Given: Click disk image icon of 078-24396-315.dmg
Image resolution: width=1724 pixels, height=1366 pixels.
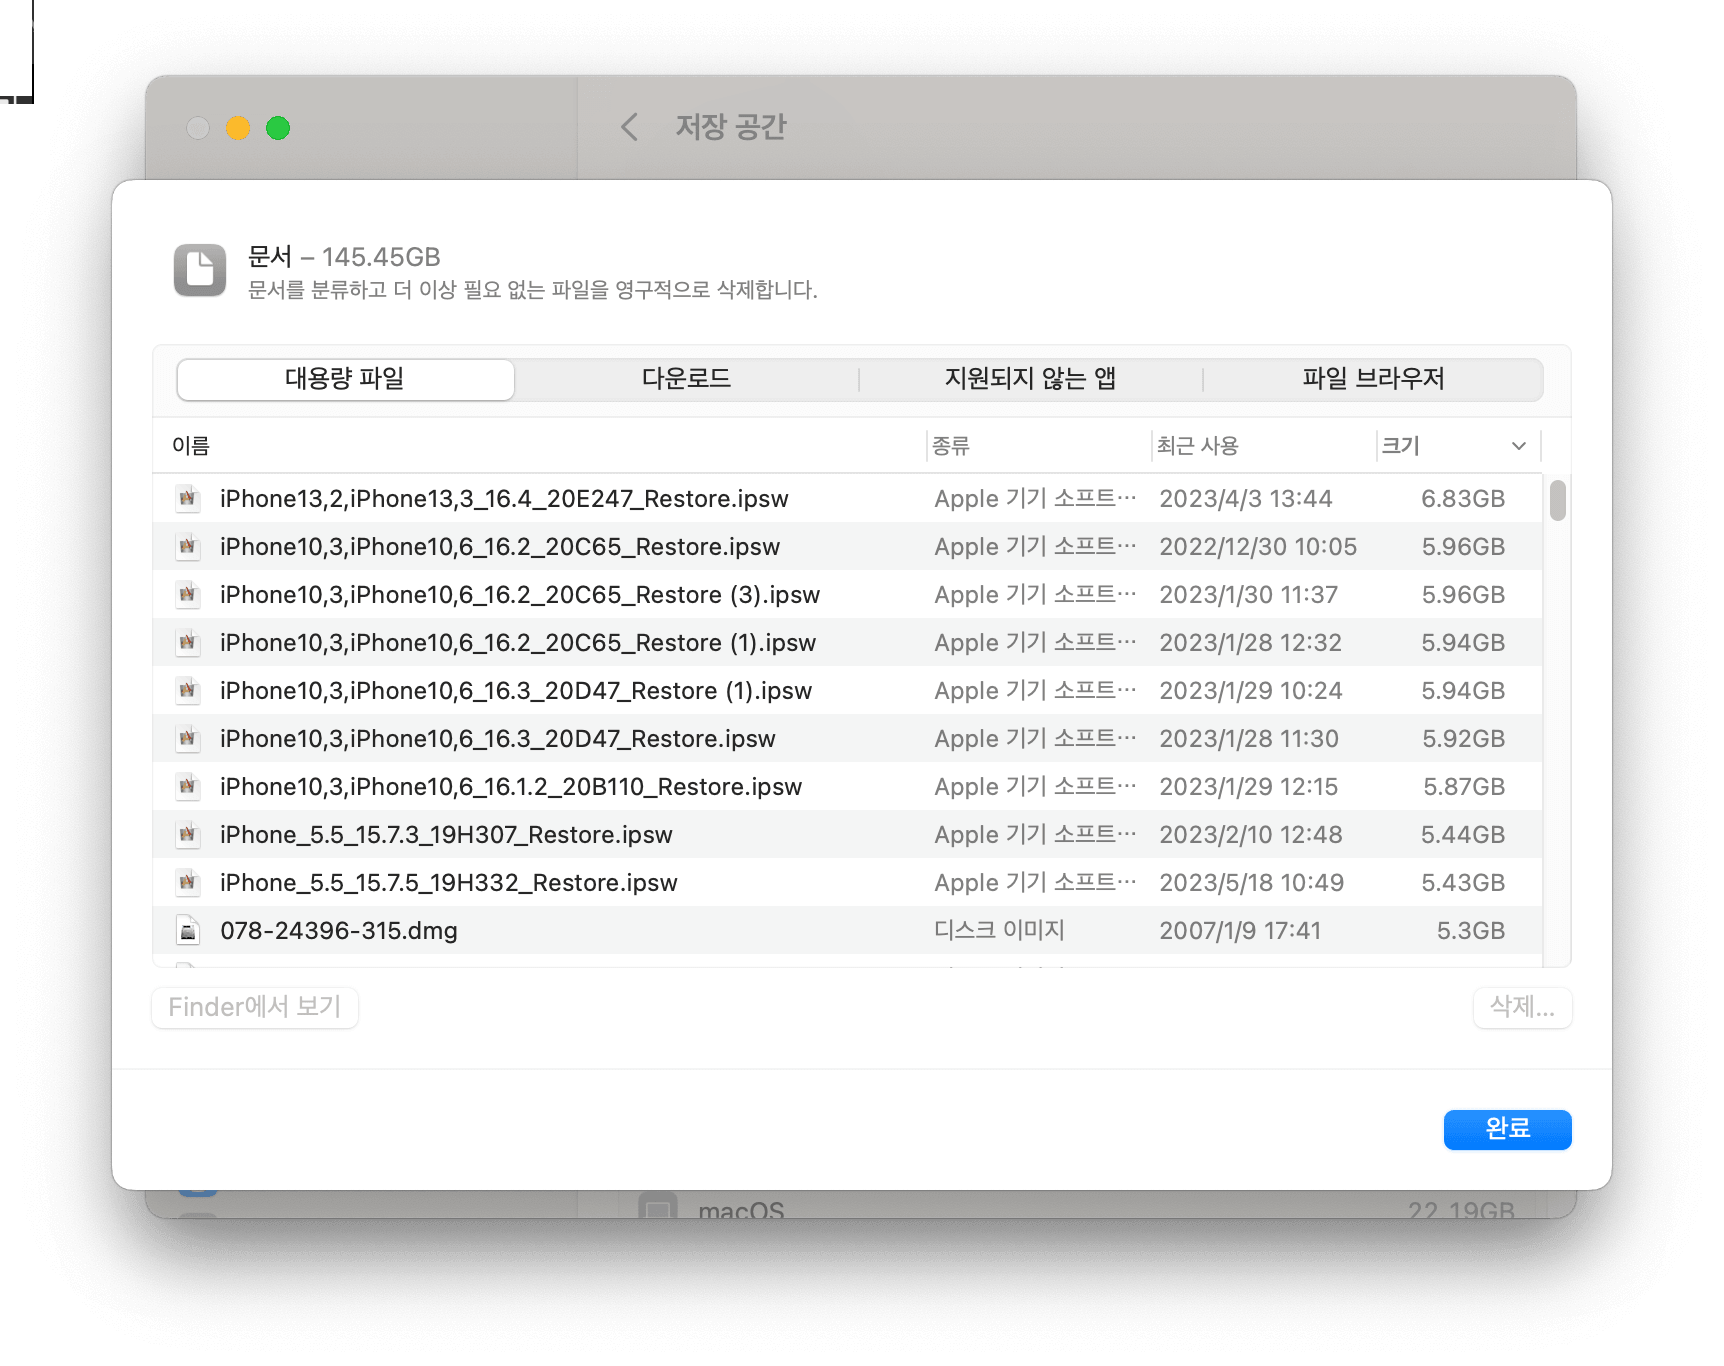Looking at the screenshot, I should (x=187, y=930).
